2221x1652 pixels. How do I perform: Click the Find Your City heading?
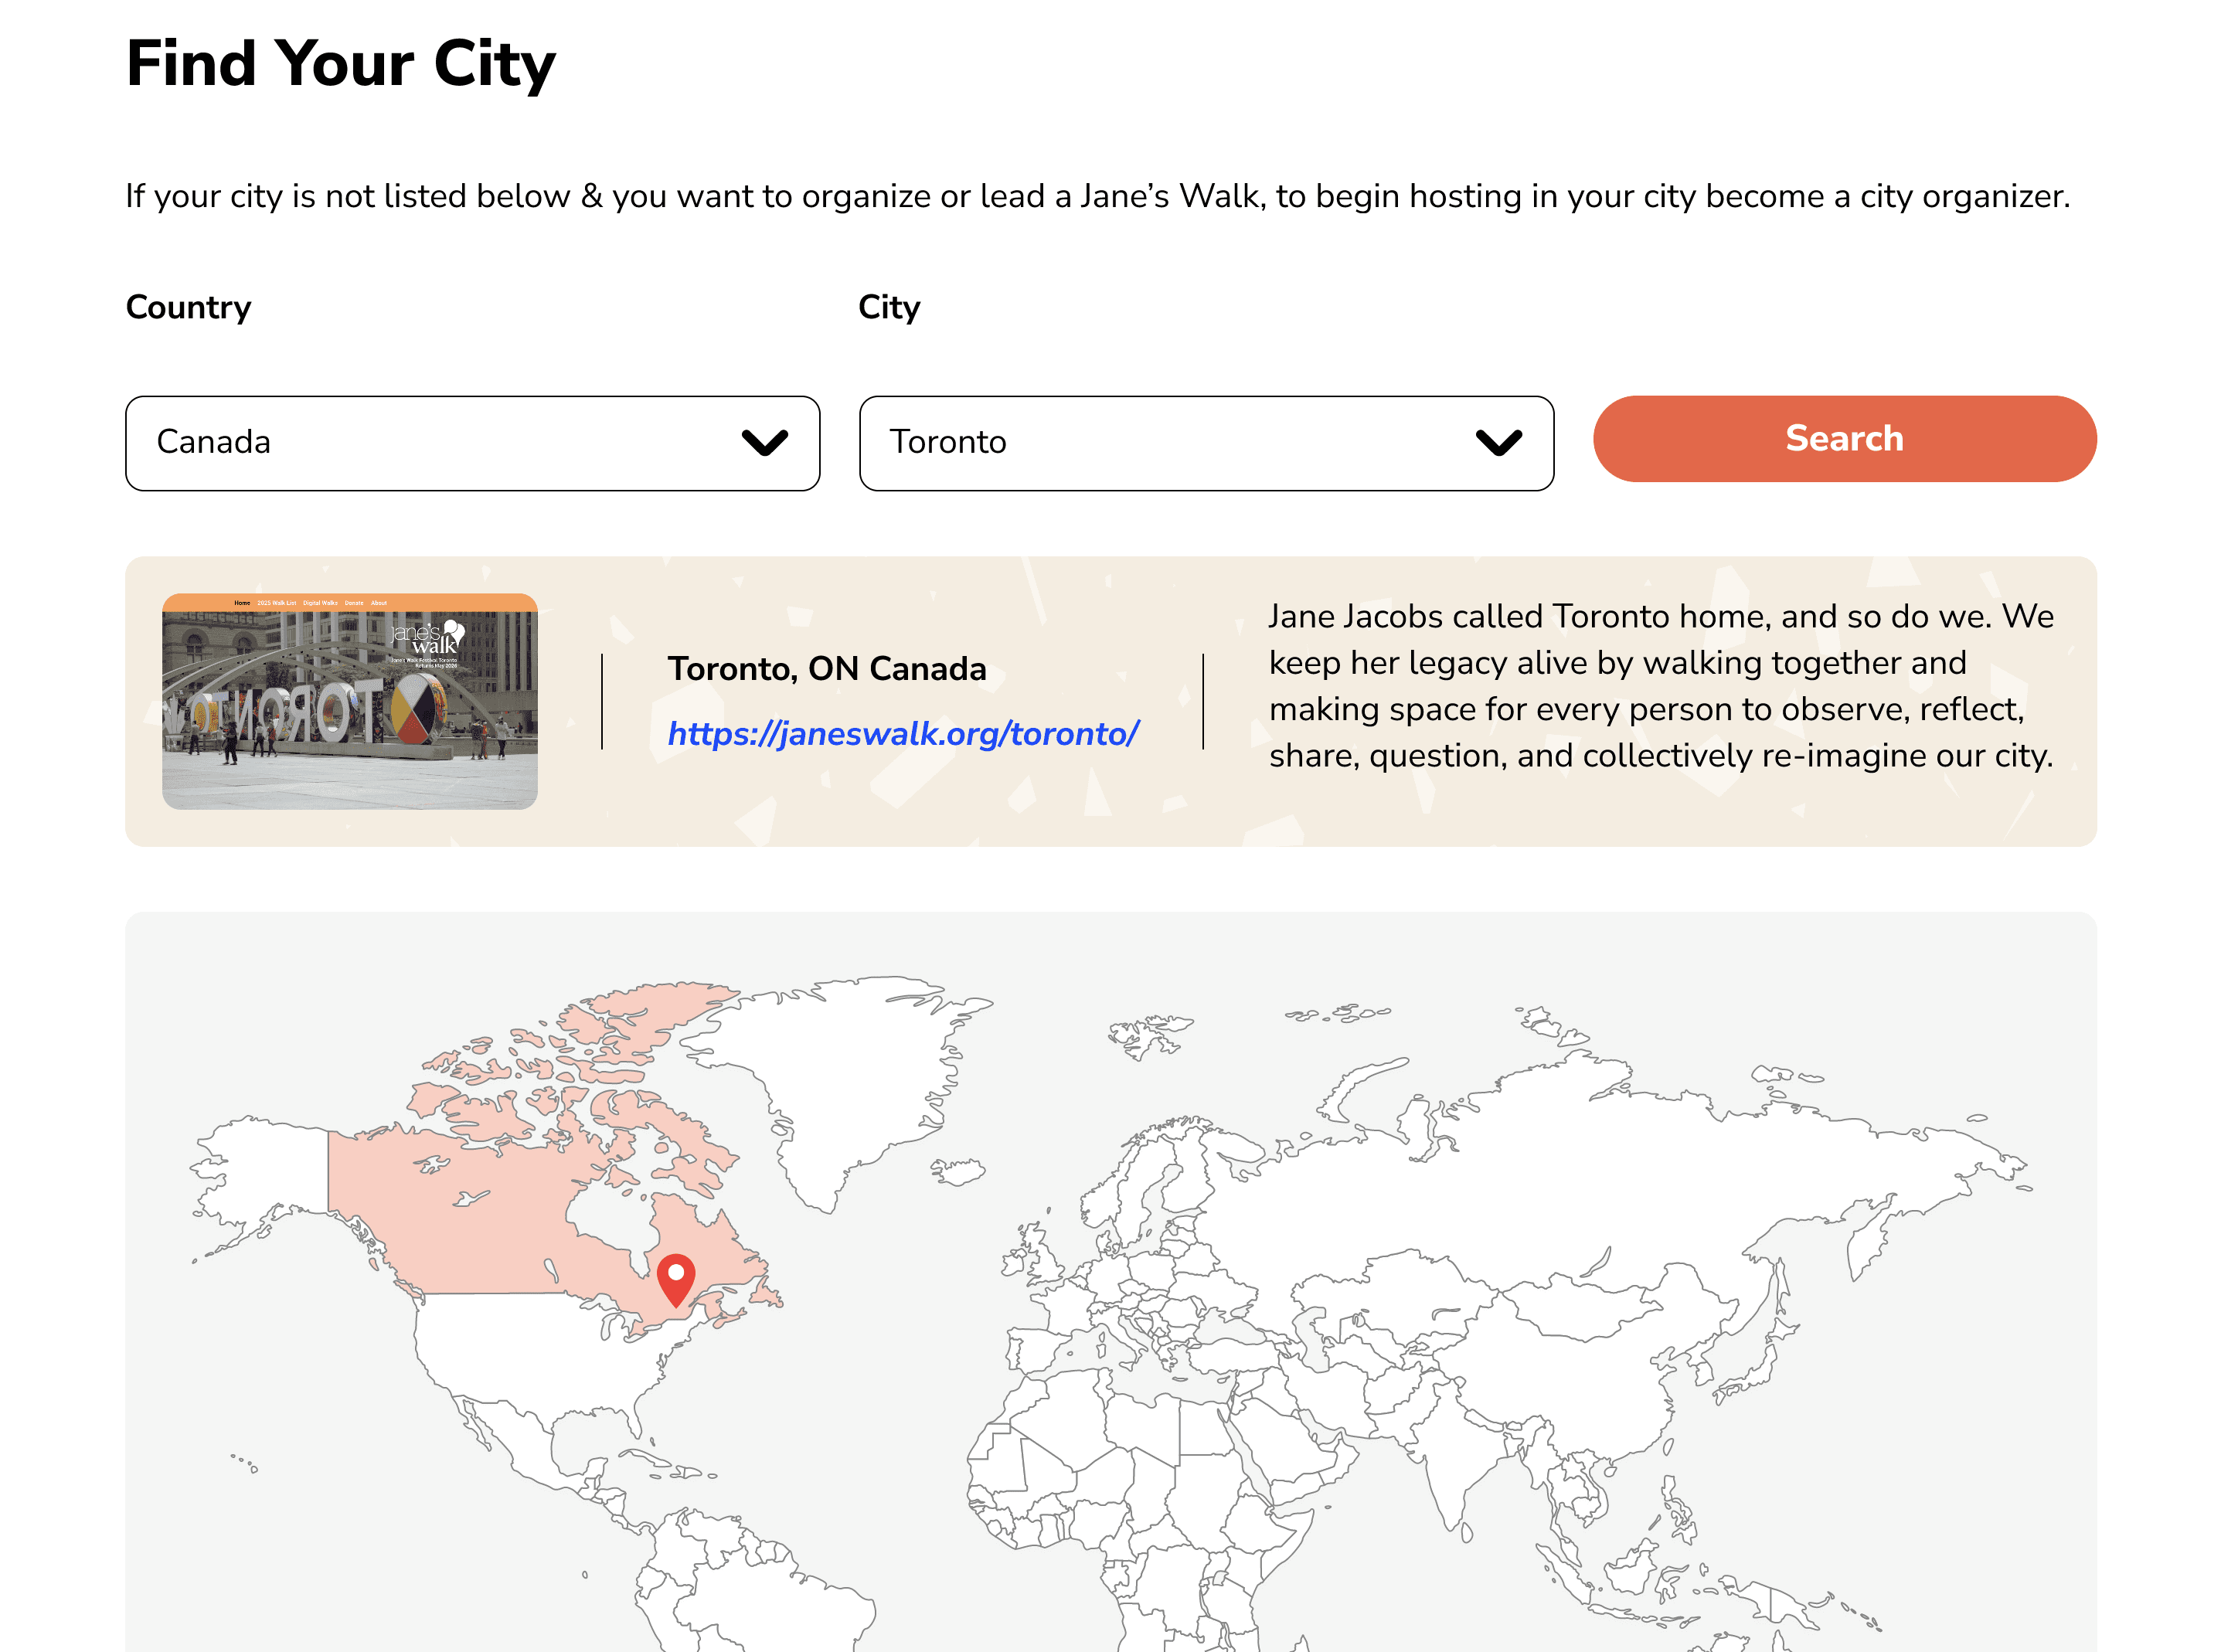[x=340, y=65]
